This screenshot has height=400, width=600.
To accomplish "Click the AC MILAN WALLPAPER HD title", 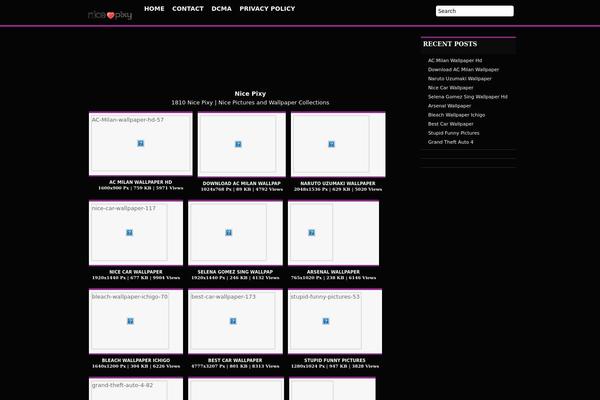I will [x=140, y=182].
